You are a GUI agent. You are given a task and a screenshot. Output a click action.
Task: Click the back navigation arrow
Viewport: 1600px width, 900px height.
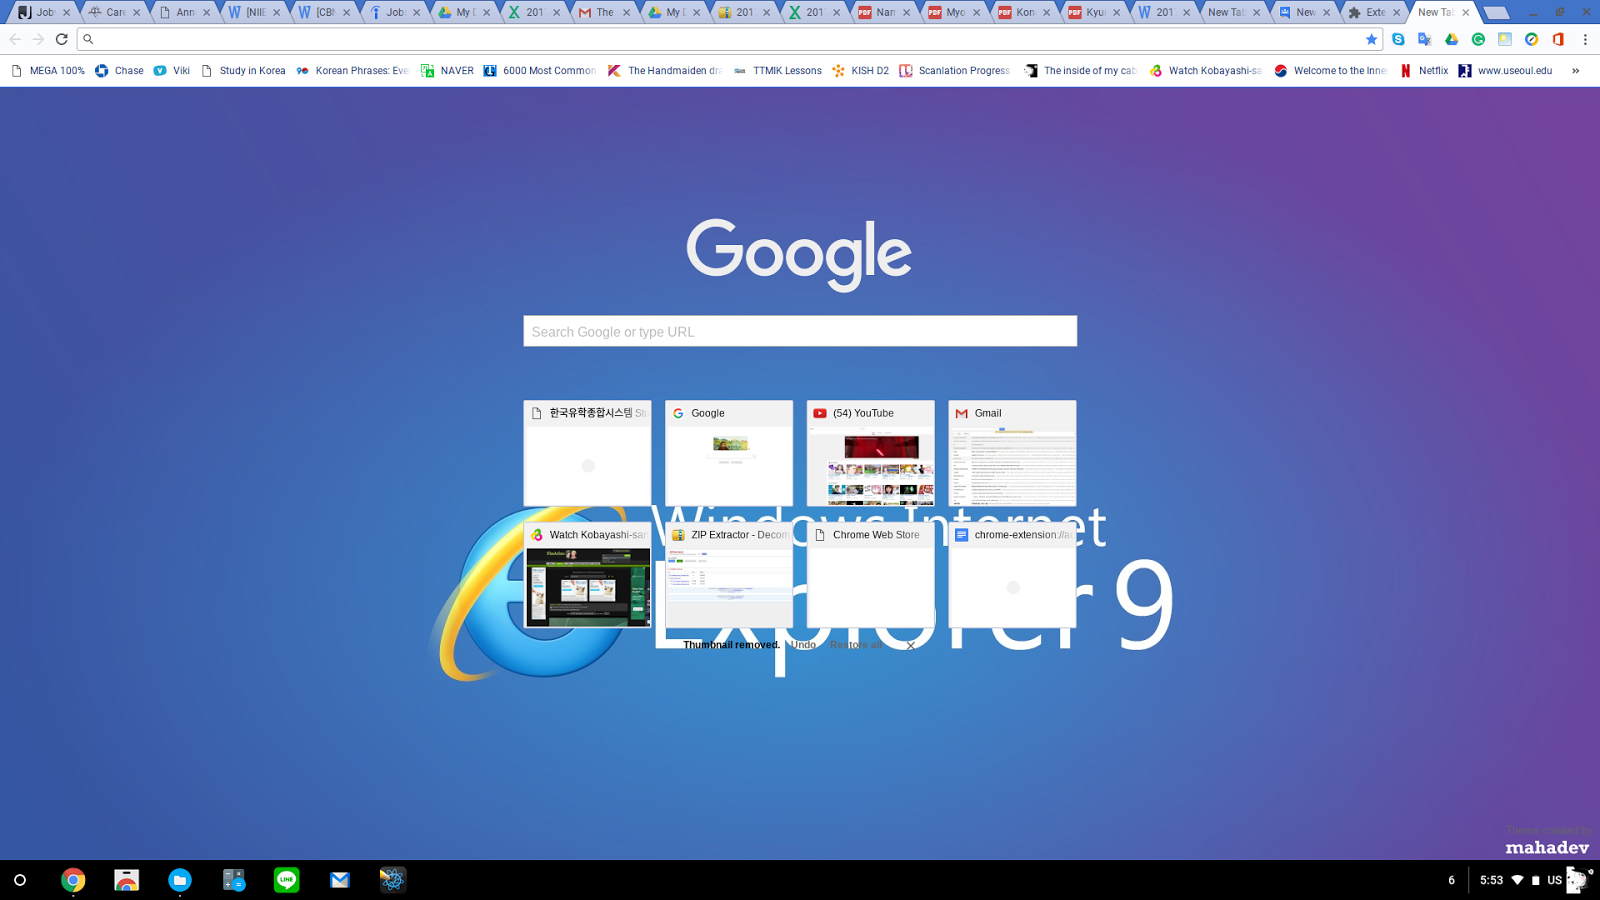click(x=16, y=39)
